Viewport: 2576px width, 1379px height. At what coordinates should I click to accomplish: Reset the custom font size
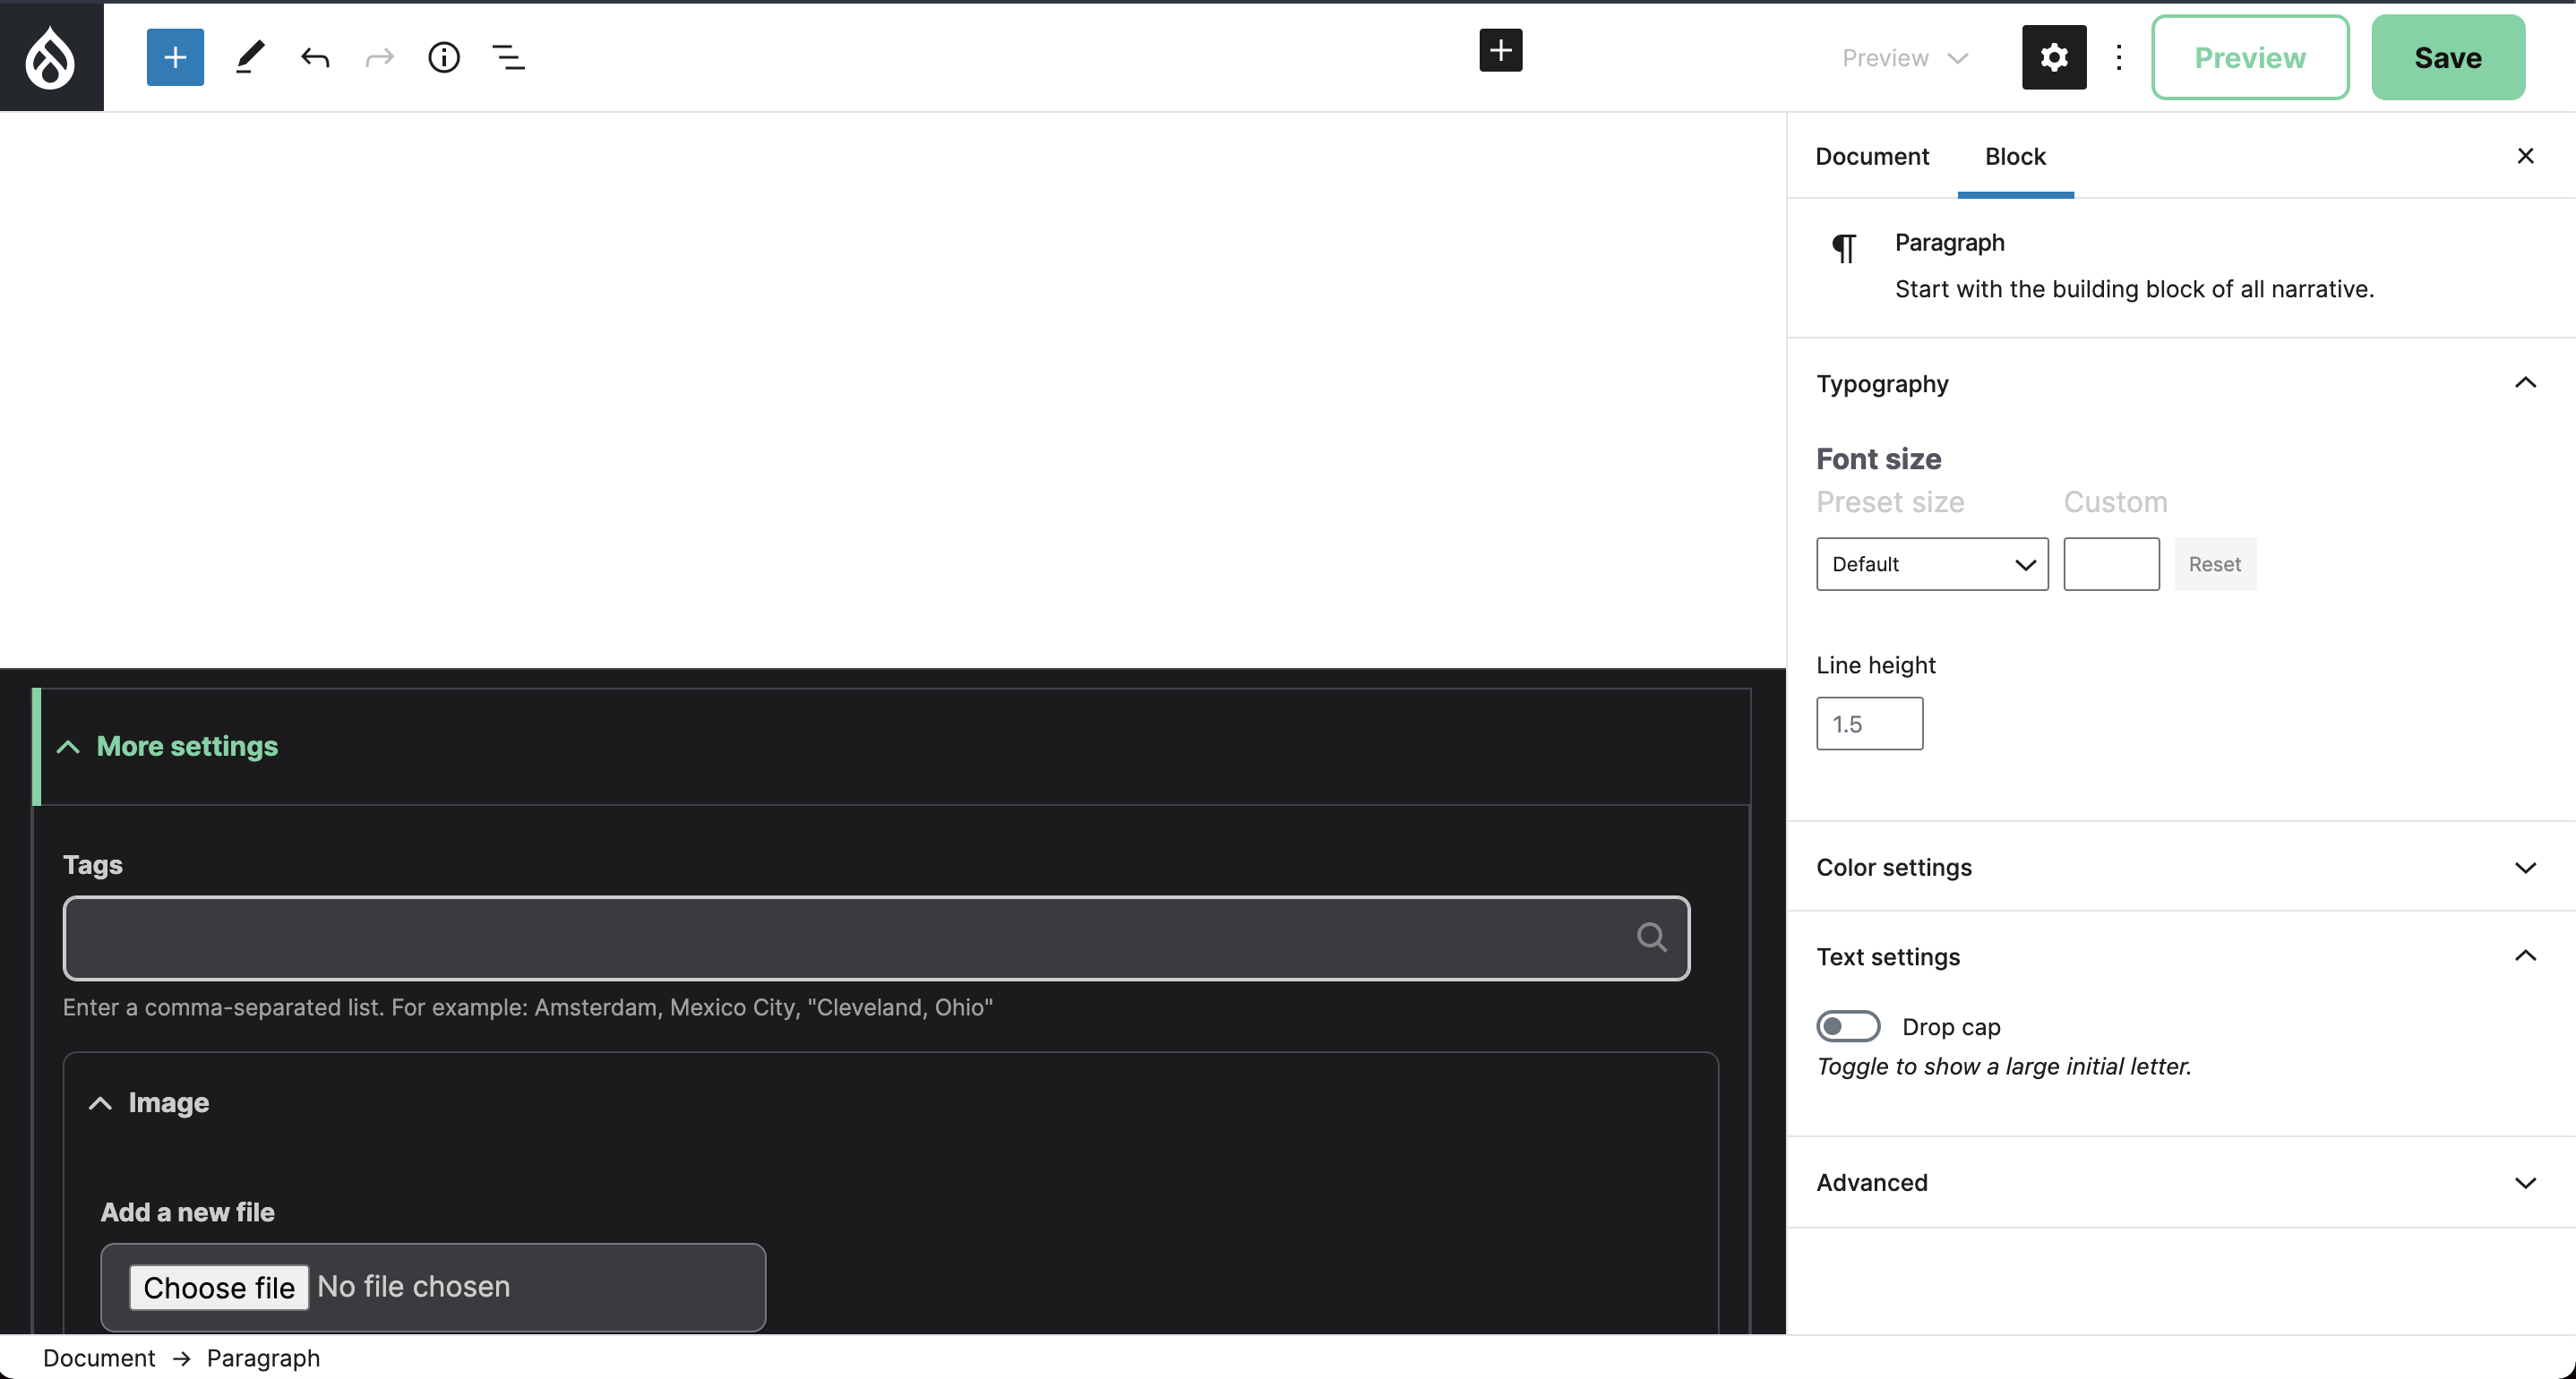pyautogui.click(x=2215, y=564)
